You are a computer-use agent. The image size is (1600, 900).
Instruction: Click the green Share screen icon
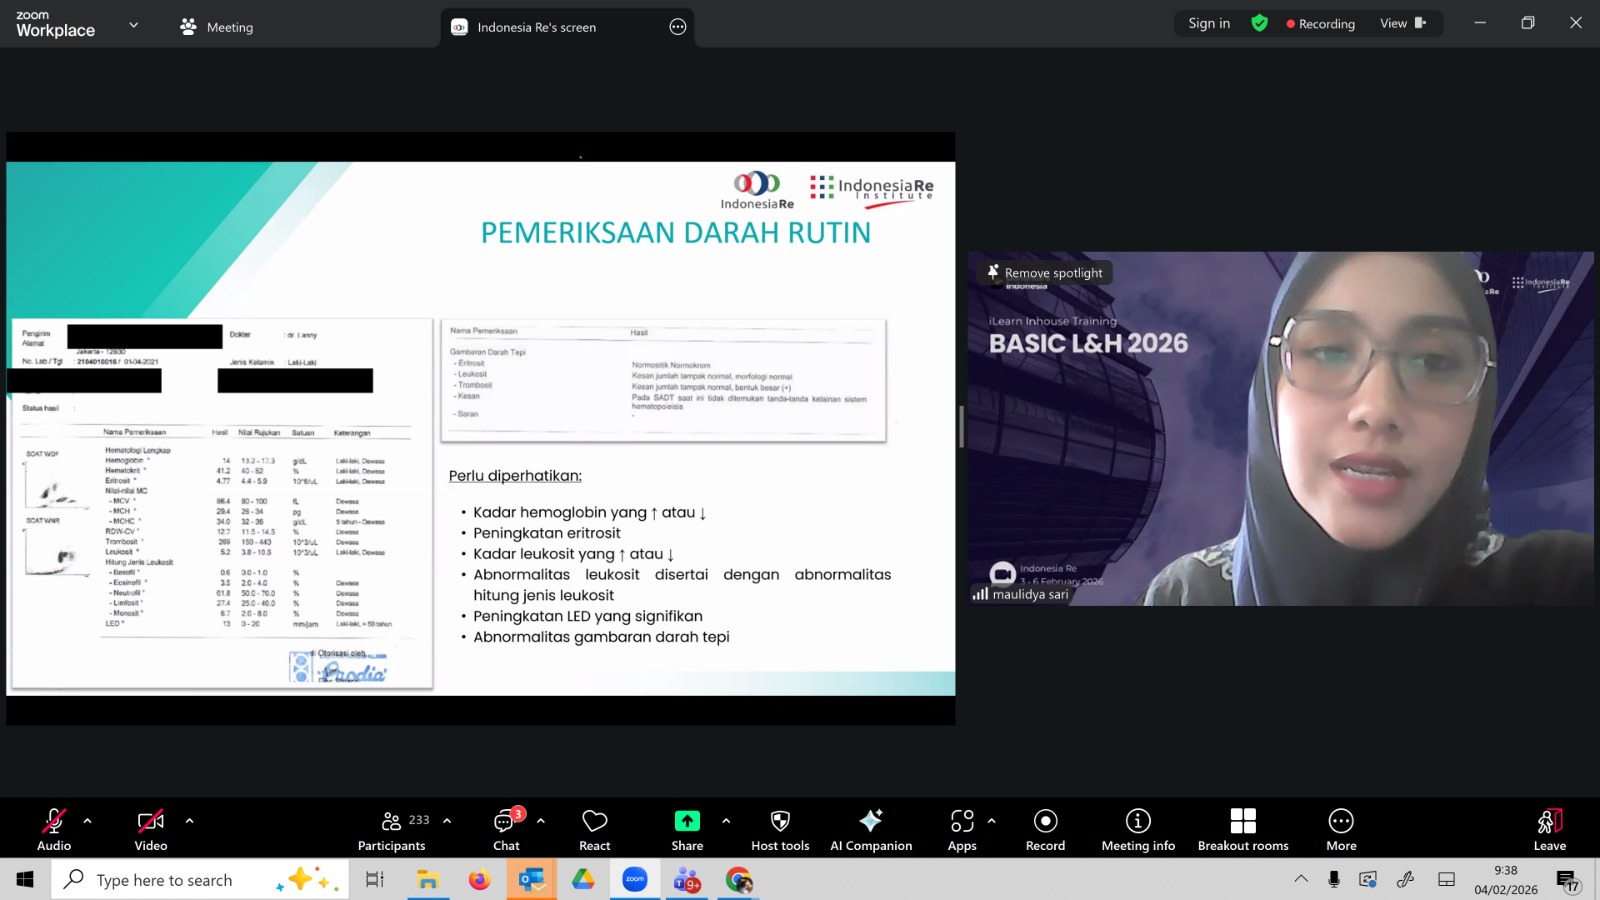(687, 821)
